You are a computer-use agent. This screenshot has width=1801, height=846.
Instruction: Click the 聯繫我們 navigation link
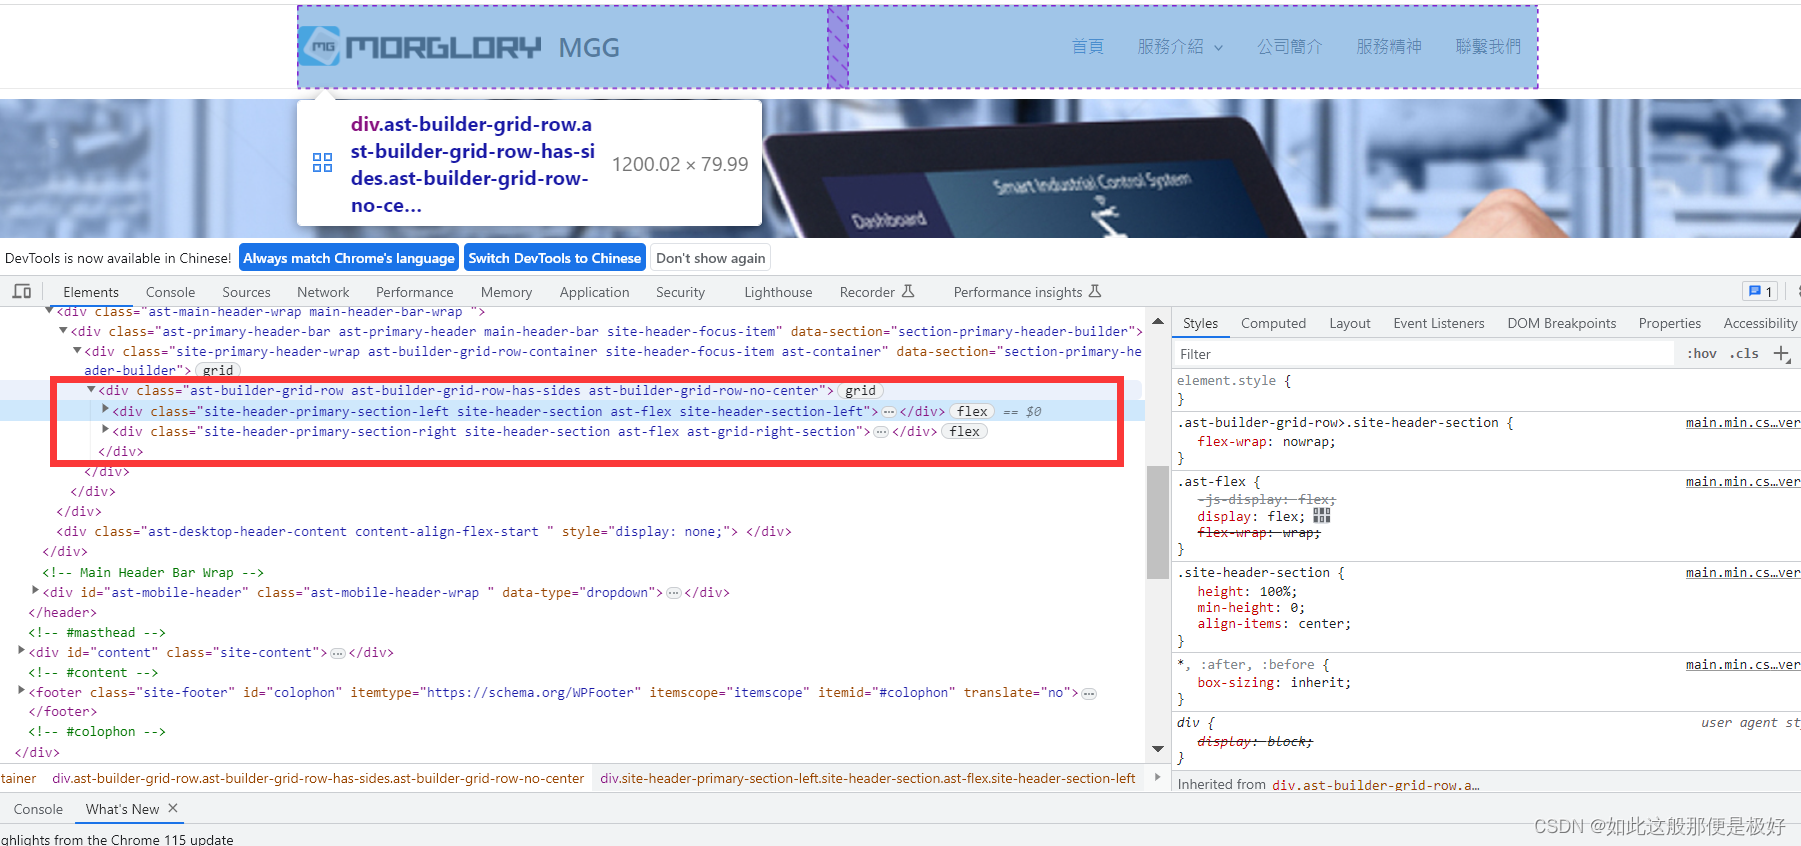[1488, 47]
